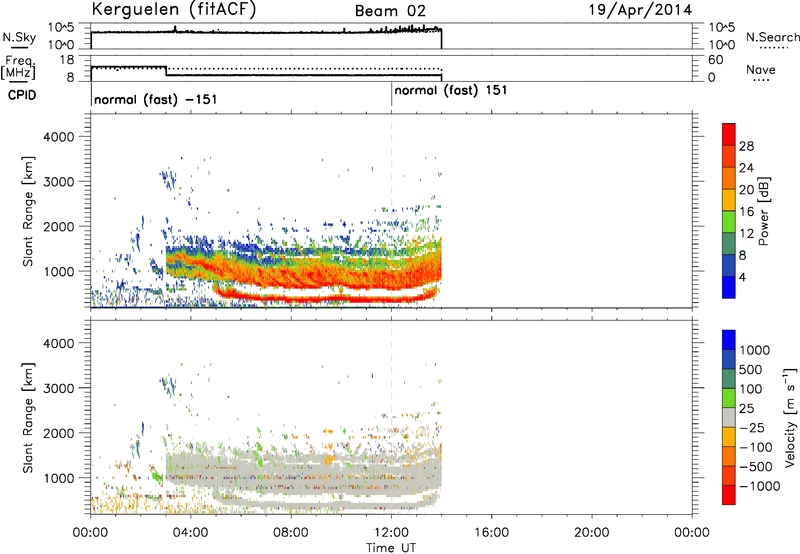Click the '24' power colorbar label
This screenshot has height=554, width=800.
click(746, 168)
